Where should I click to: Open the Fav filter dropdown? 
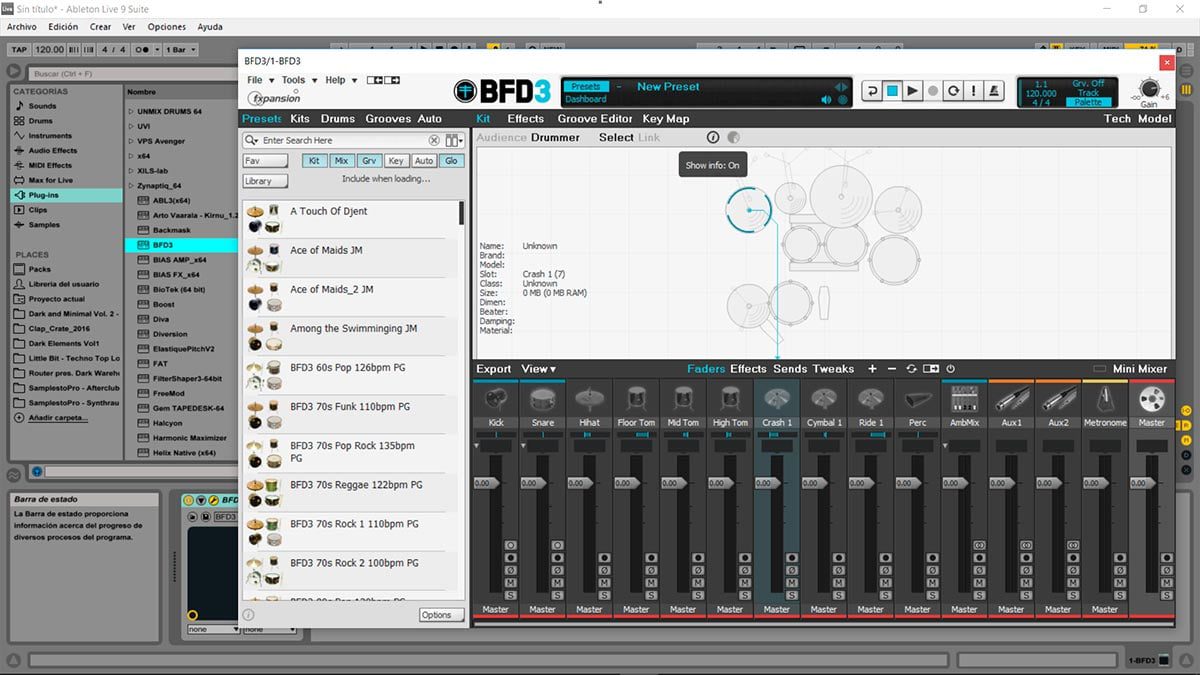[x=266, y=161]
